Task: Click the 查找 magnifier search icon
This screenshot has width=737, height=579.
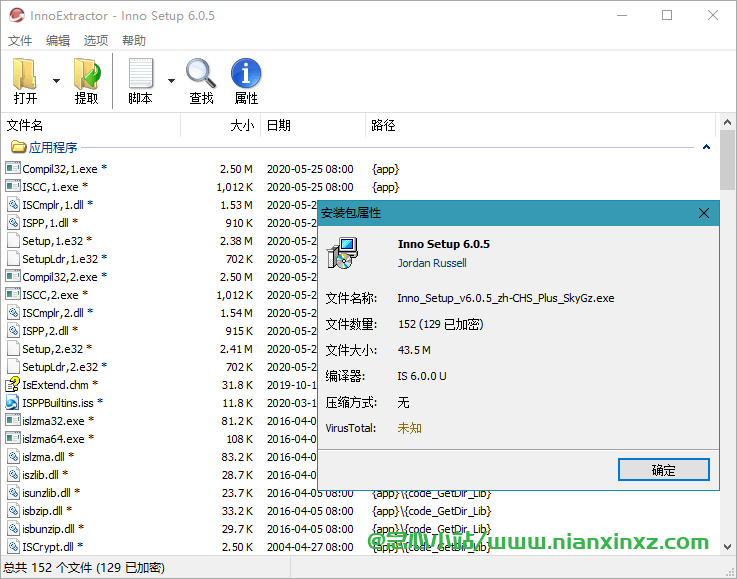Action: 201,73
